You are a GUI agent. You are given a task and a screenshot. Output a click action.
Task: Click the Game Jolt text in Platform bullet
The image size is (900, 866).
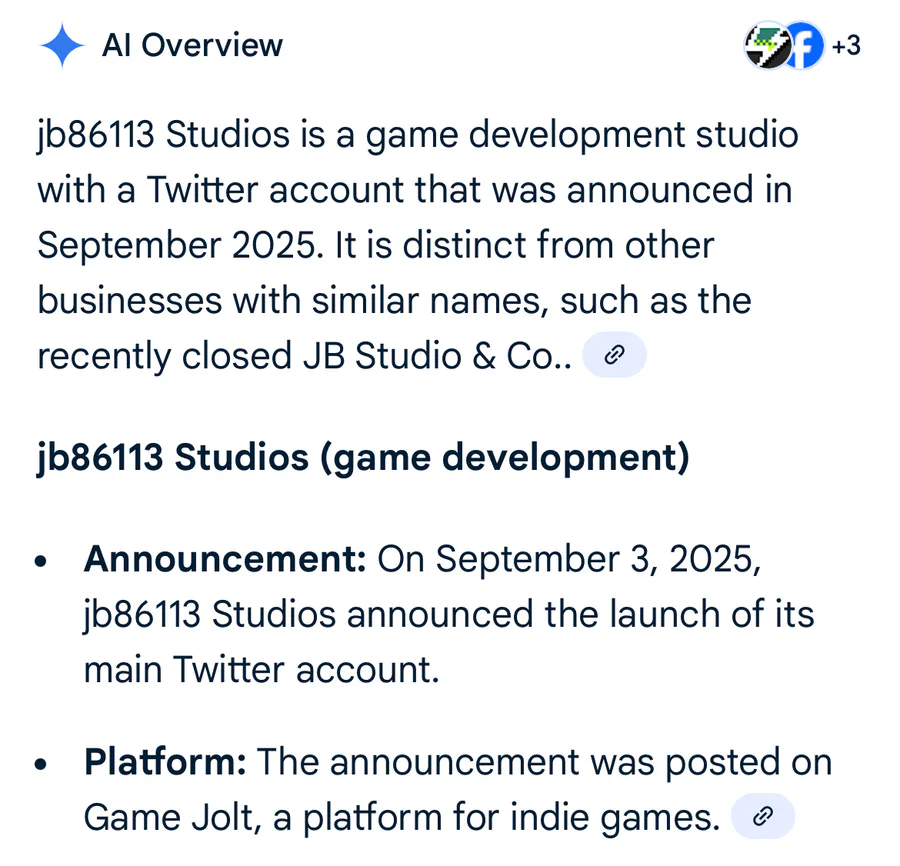click(x=168, y=817)
